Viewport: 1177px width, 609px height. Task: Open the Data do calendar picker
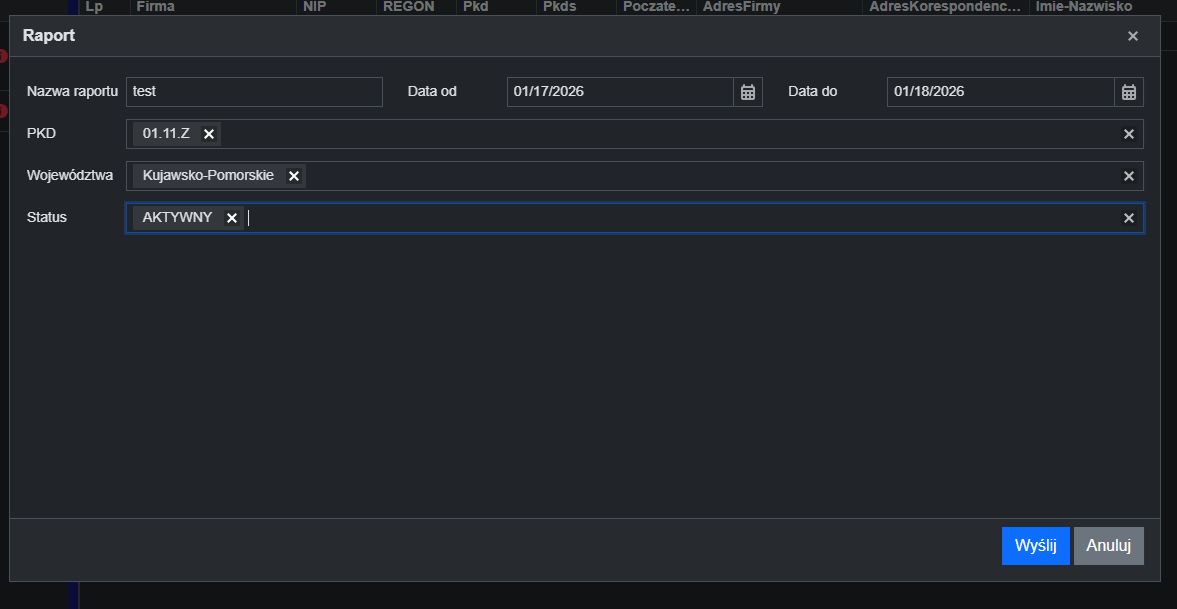(1128, 92)
